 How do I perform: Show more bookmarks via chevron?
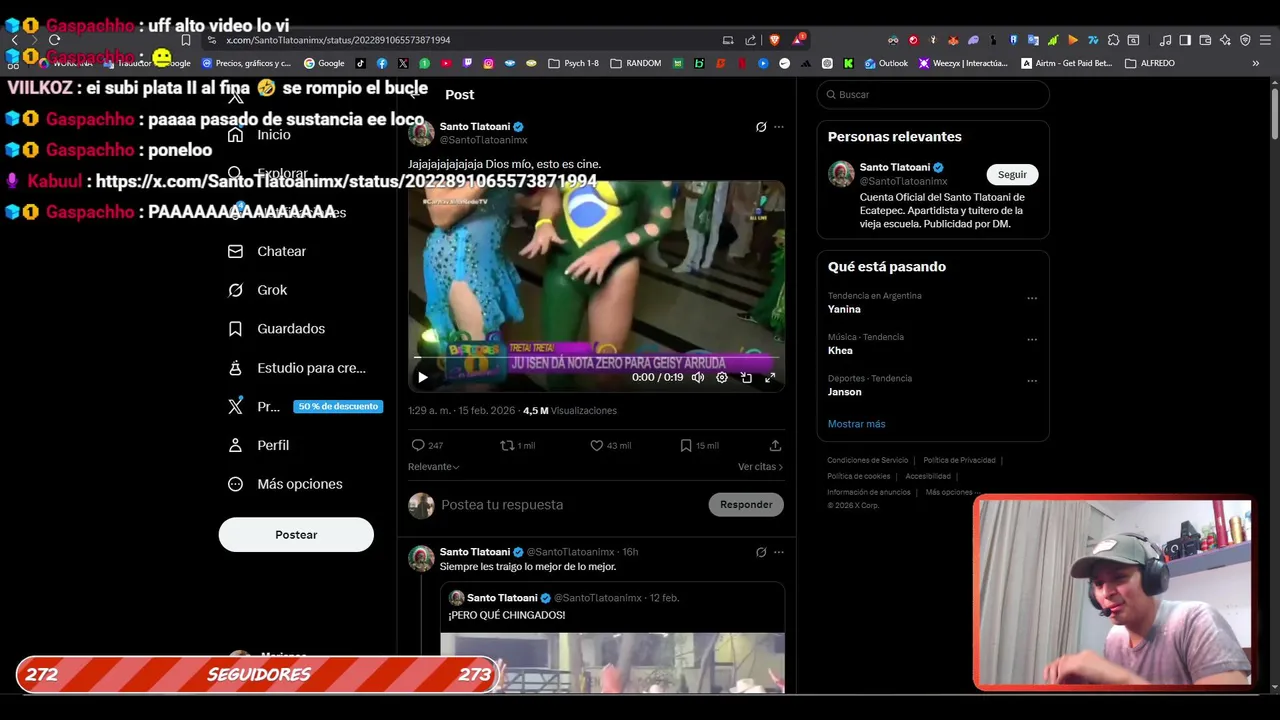[1256, 63]
